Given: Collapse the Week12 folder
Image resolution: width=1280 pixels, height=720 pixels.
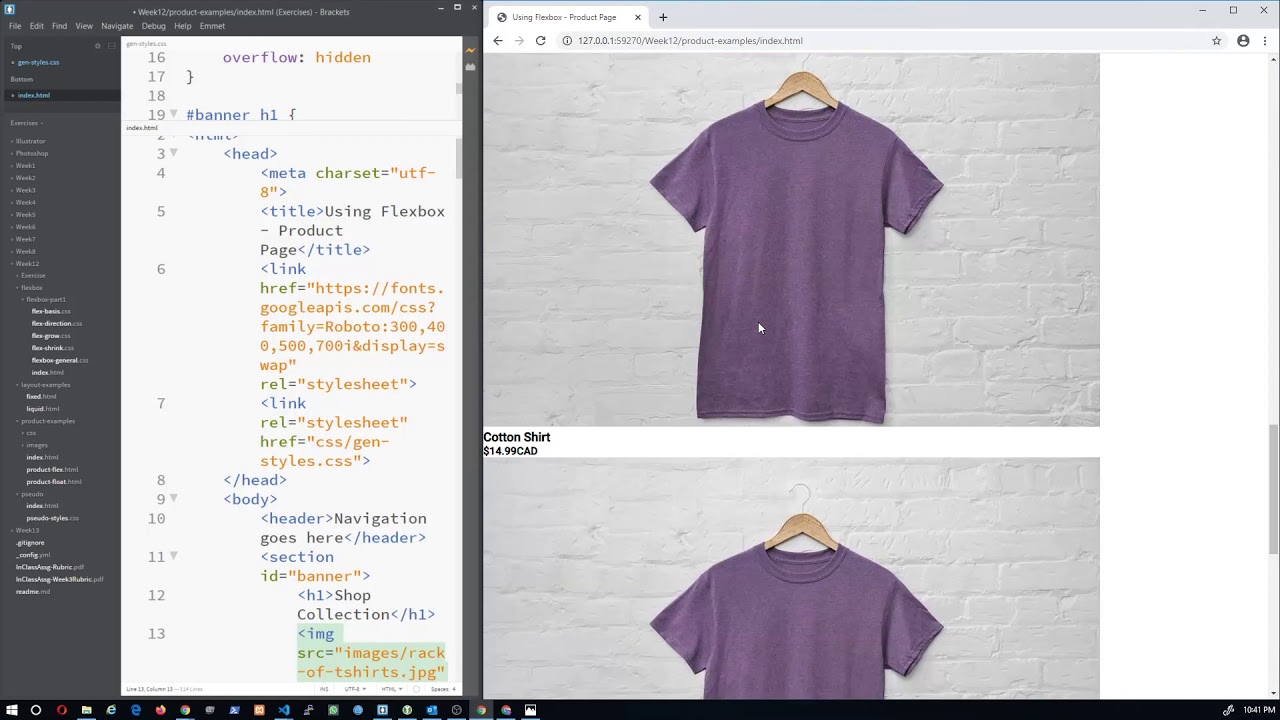Looking at the screenshot, I should (x=25, y=263).
